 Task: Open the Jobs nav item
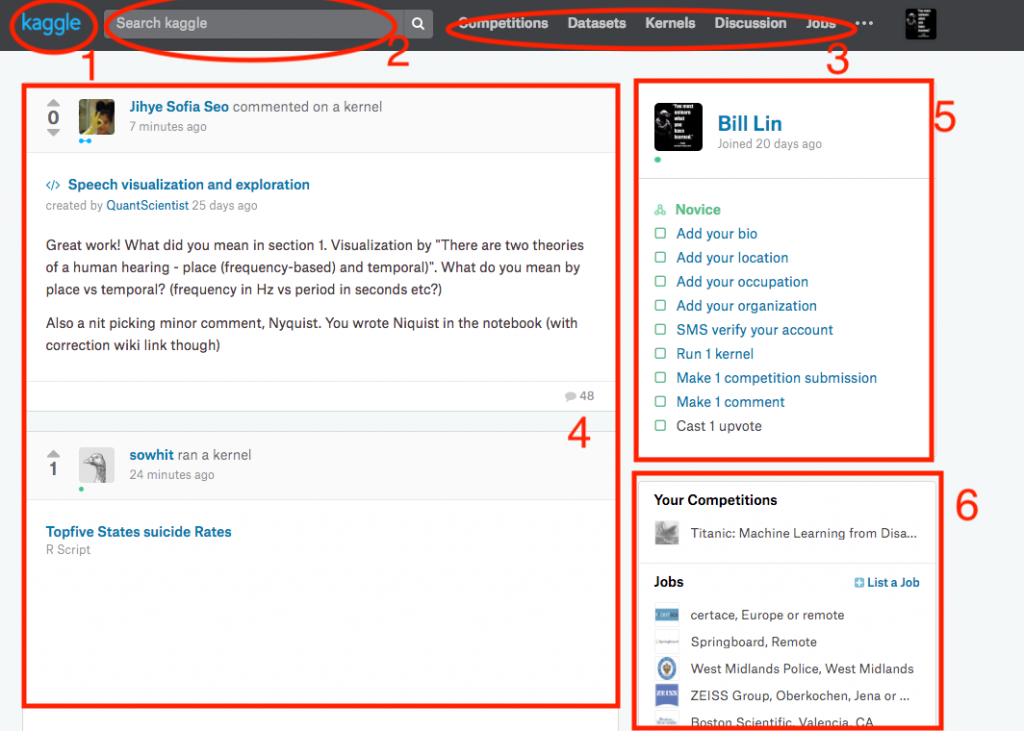tap(820, 24)
